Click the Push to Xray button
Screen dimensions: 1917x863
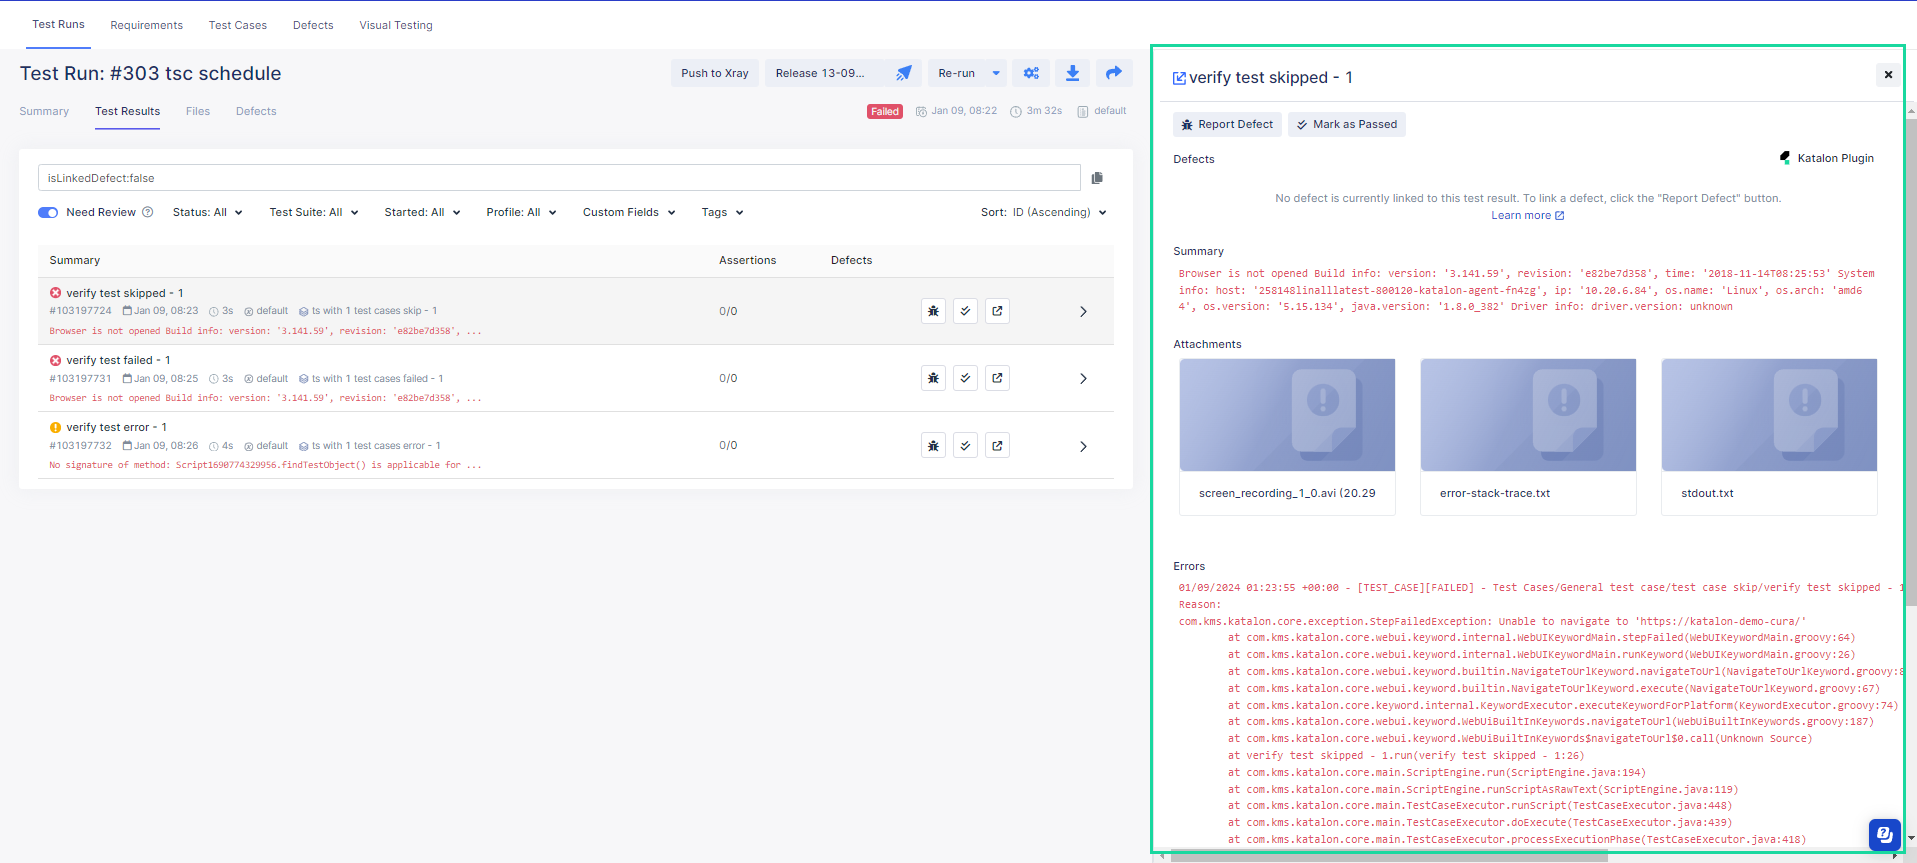coord(714,73)
